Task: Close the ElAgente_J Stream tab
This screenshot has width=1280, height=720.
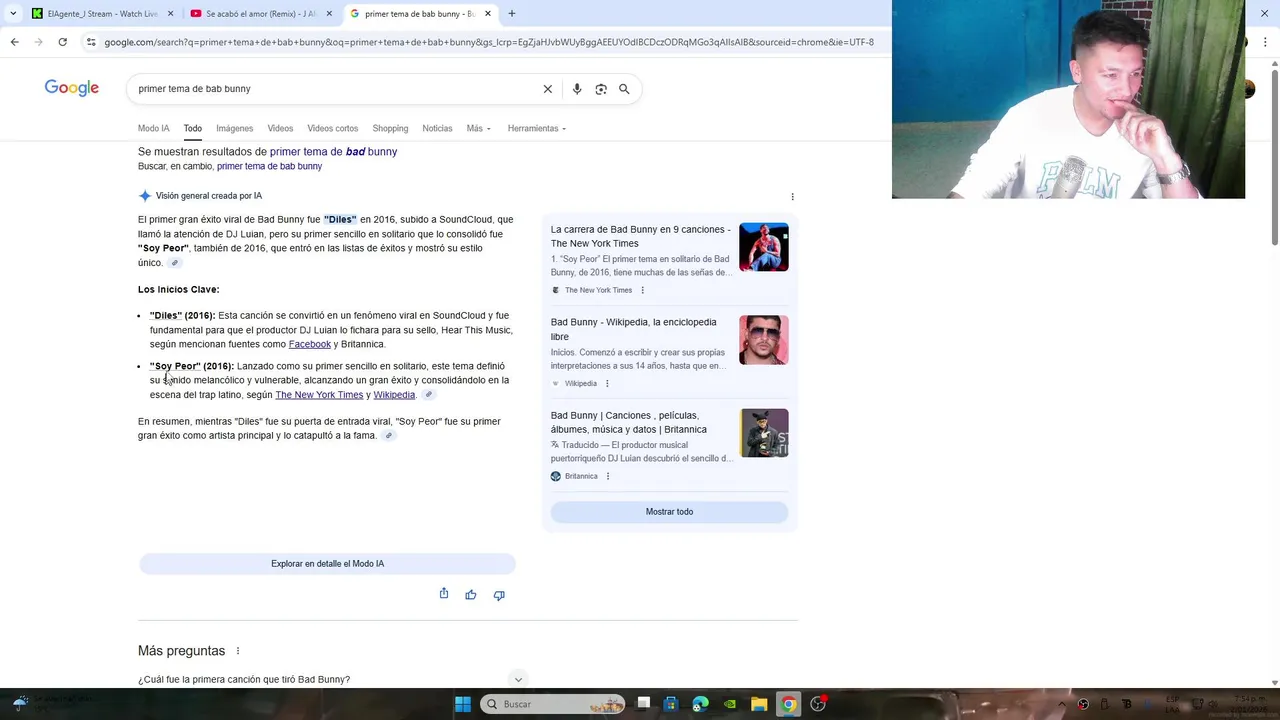Action: (170, 14)
